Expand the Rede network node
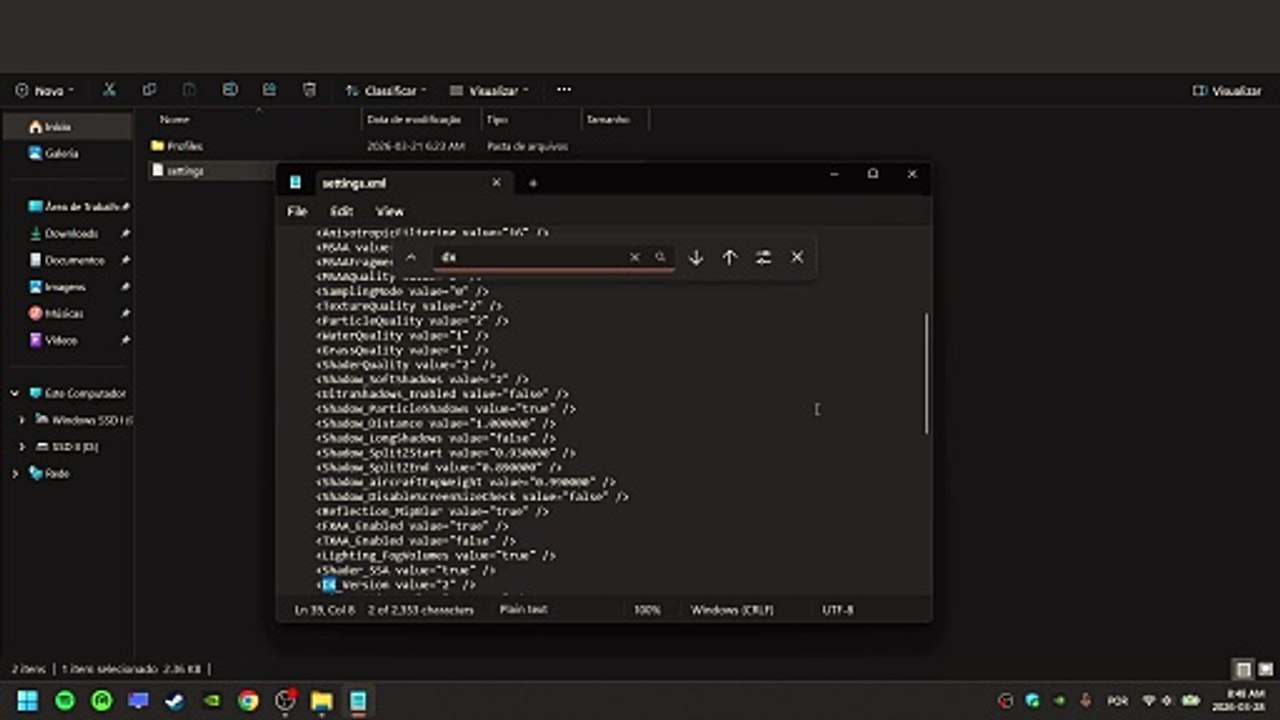The image size is (1280, 720). pos(15,473)
